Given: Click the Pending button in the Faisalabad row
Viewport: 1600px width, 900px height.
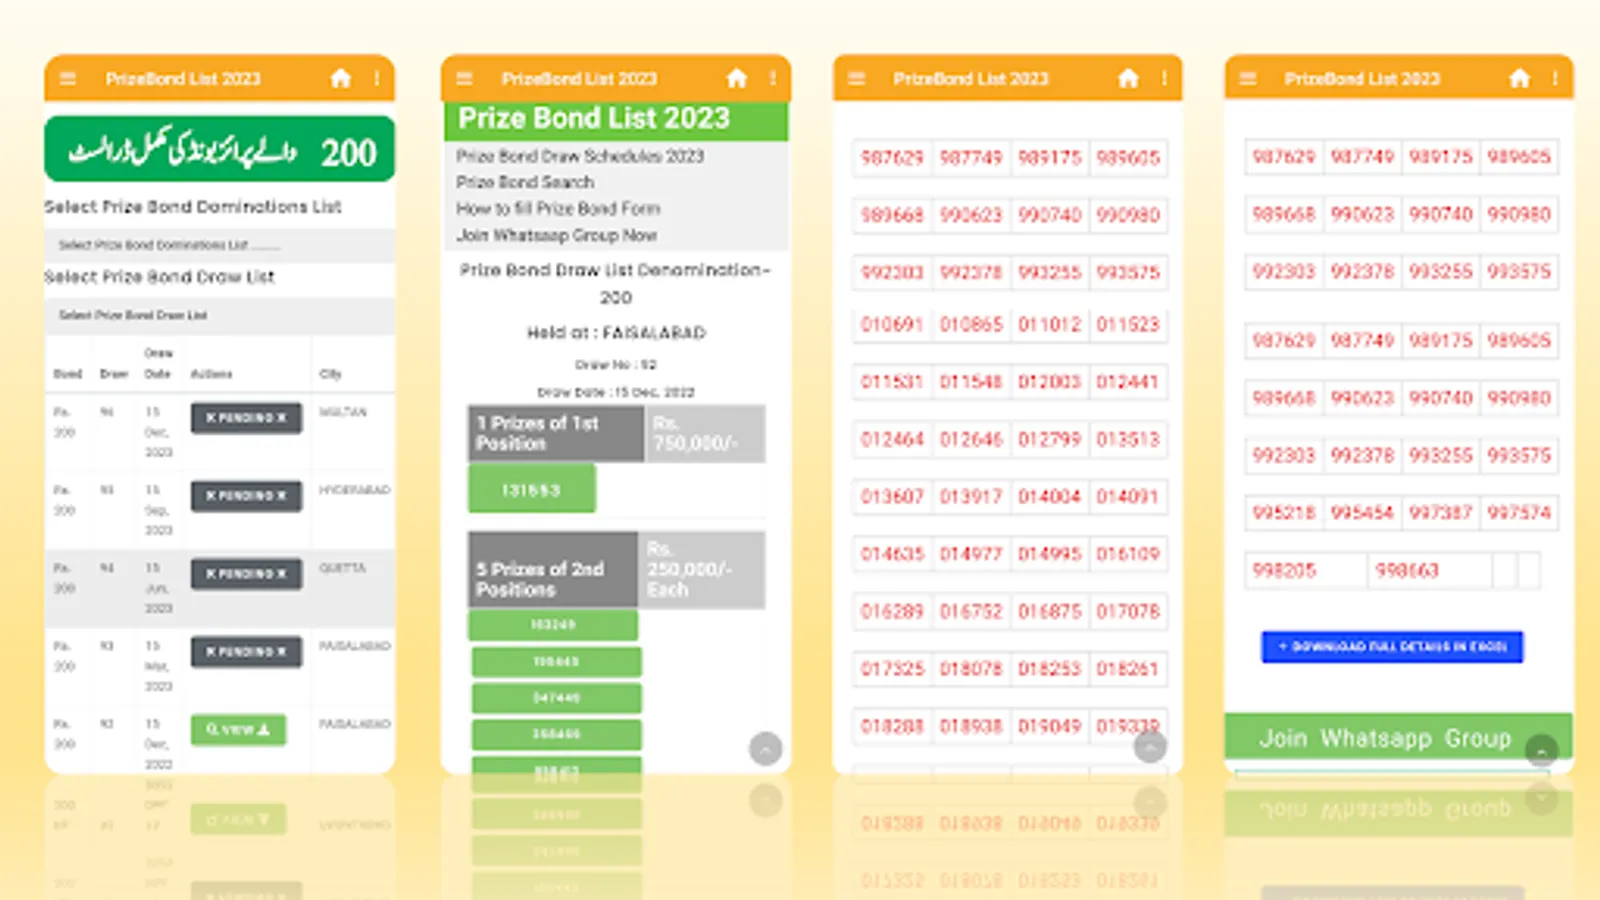Looking at the screenshot, I should click(246, 652).
